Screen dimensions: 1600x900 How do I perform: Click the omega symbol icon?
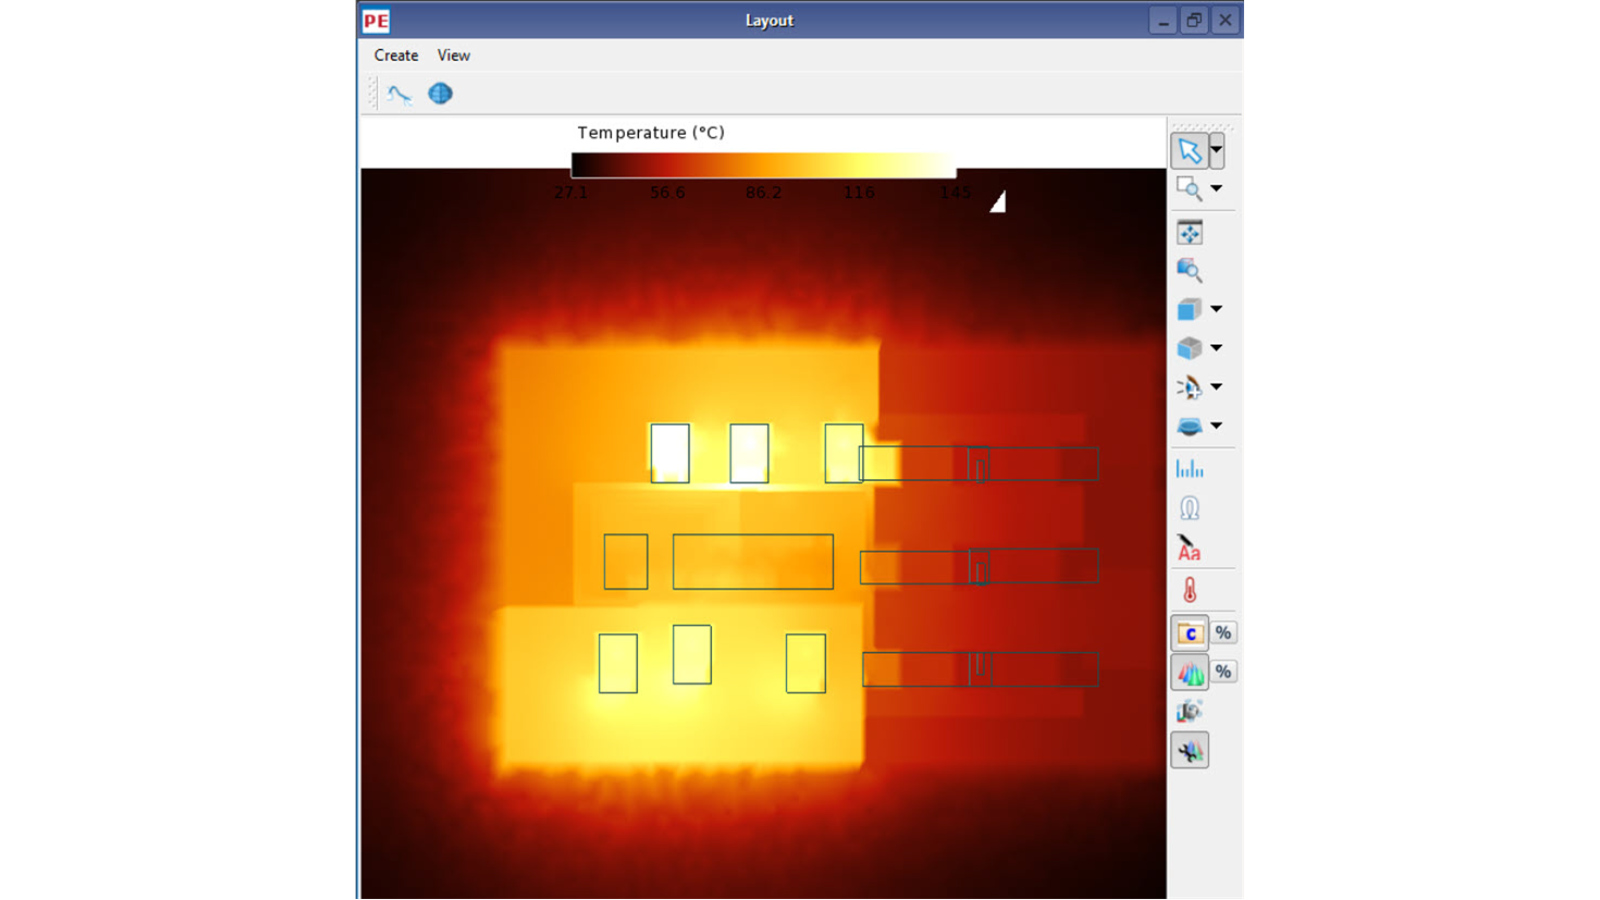coord(1189,508)
